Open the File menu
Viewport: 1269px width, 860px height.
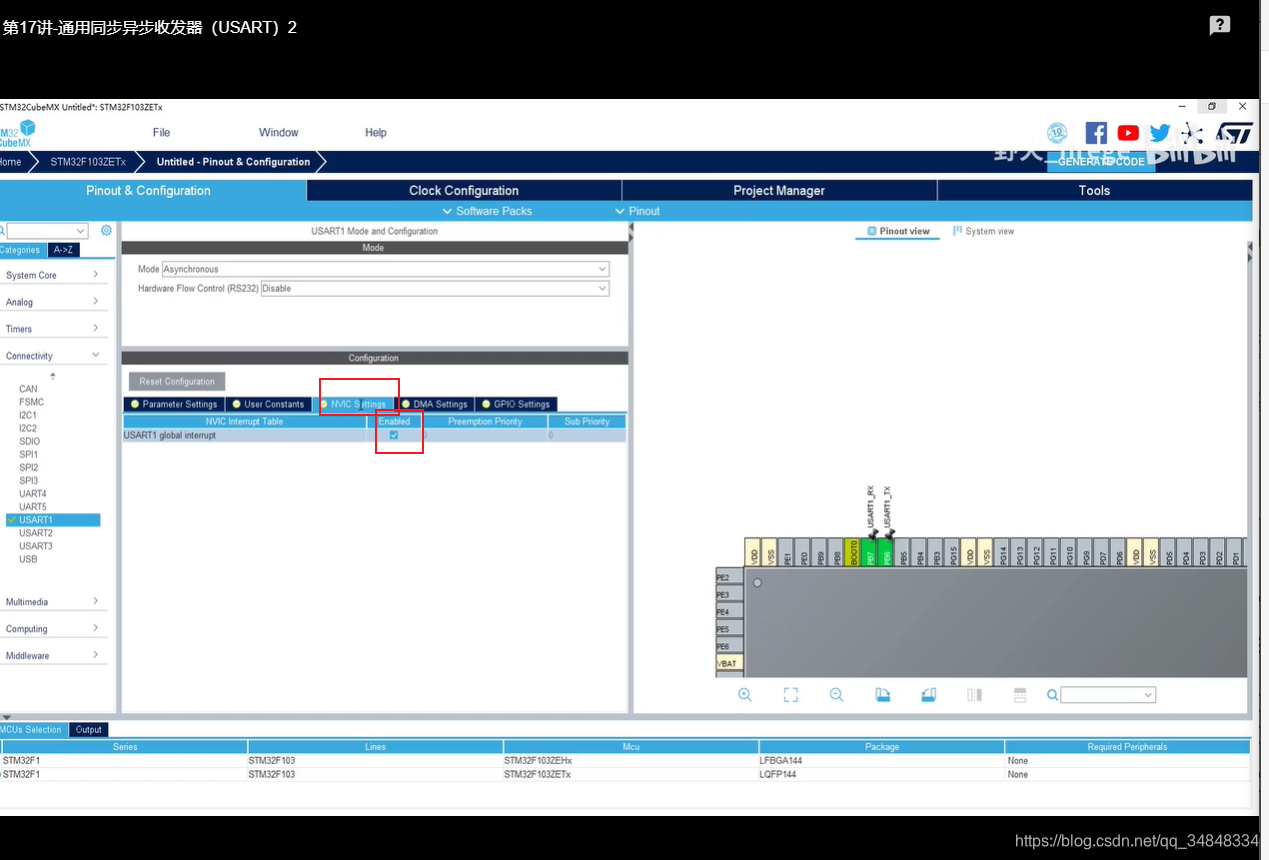pyautogui.click(x=161, y=132)
